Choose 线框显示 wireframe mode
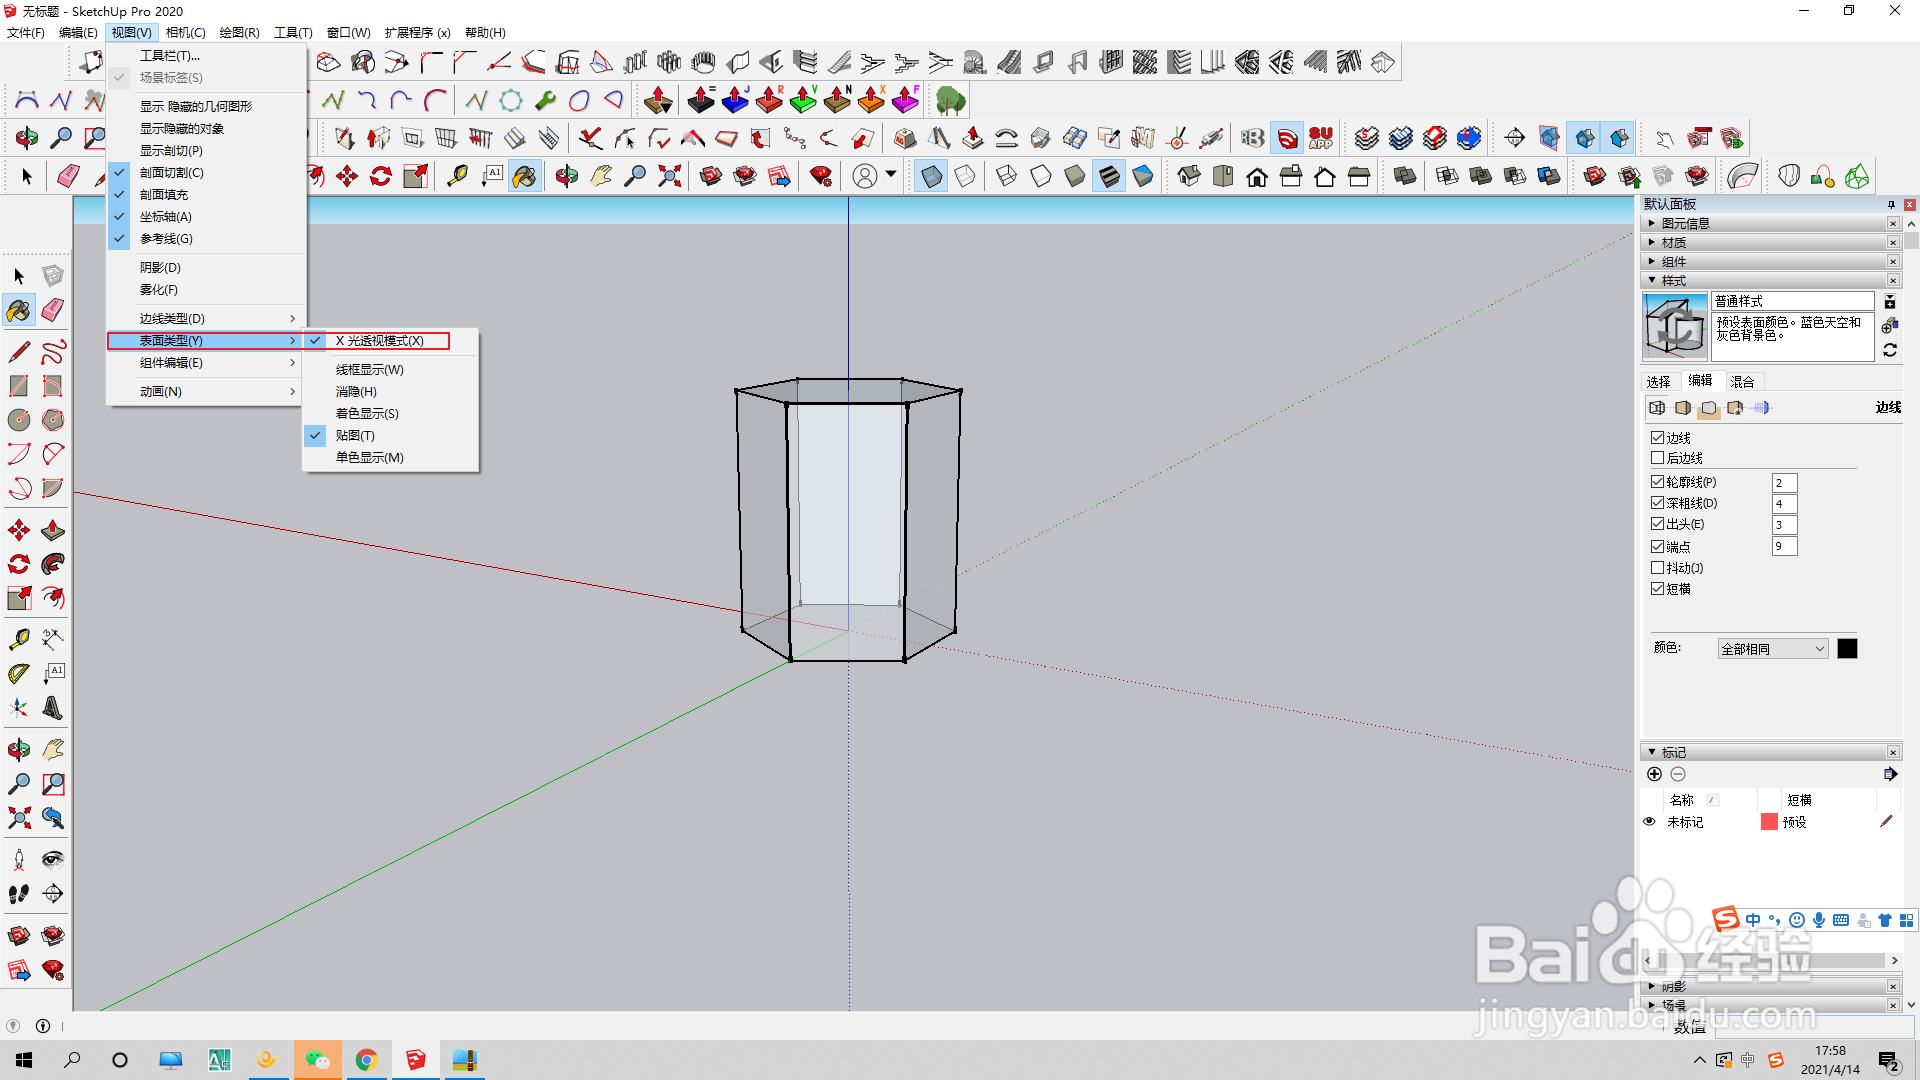The height and width of the screenshot is (1080, 1920). [390, 370]
